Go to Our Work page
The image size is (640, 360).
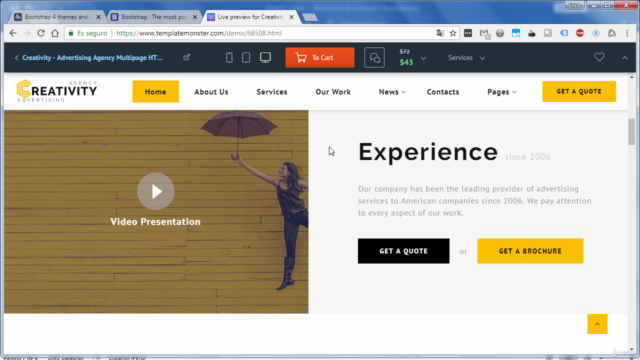pyautogui.click(x=333, y=92)
